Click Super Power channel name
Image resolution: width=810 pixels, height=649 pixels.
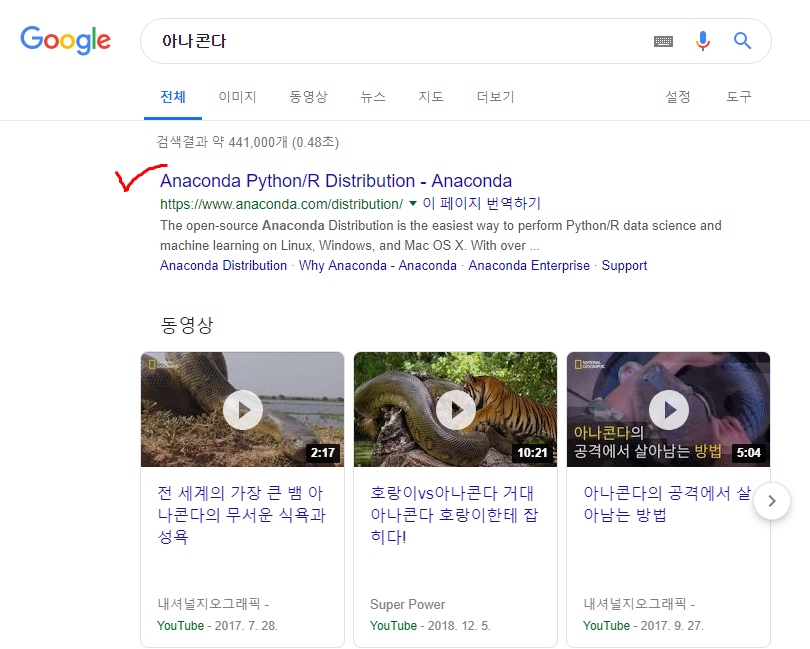[x=408, y=604]
